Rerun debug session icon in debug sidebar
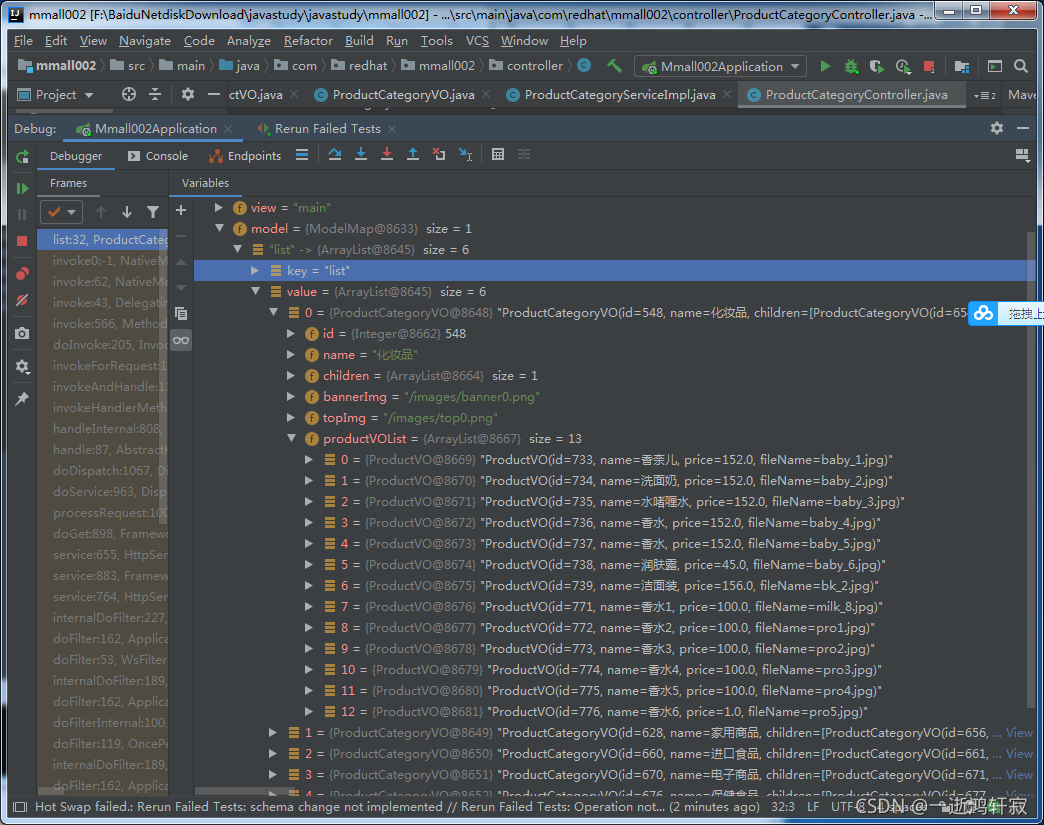 [x=22, y=156]
